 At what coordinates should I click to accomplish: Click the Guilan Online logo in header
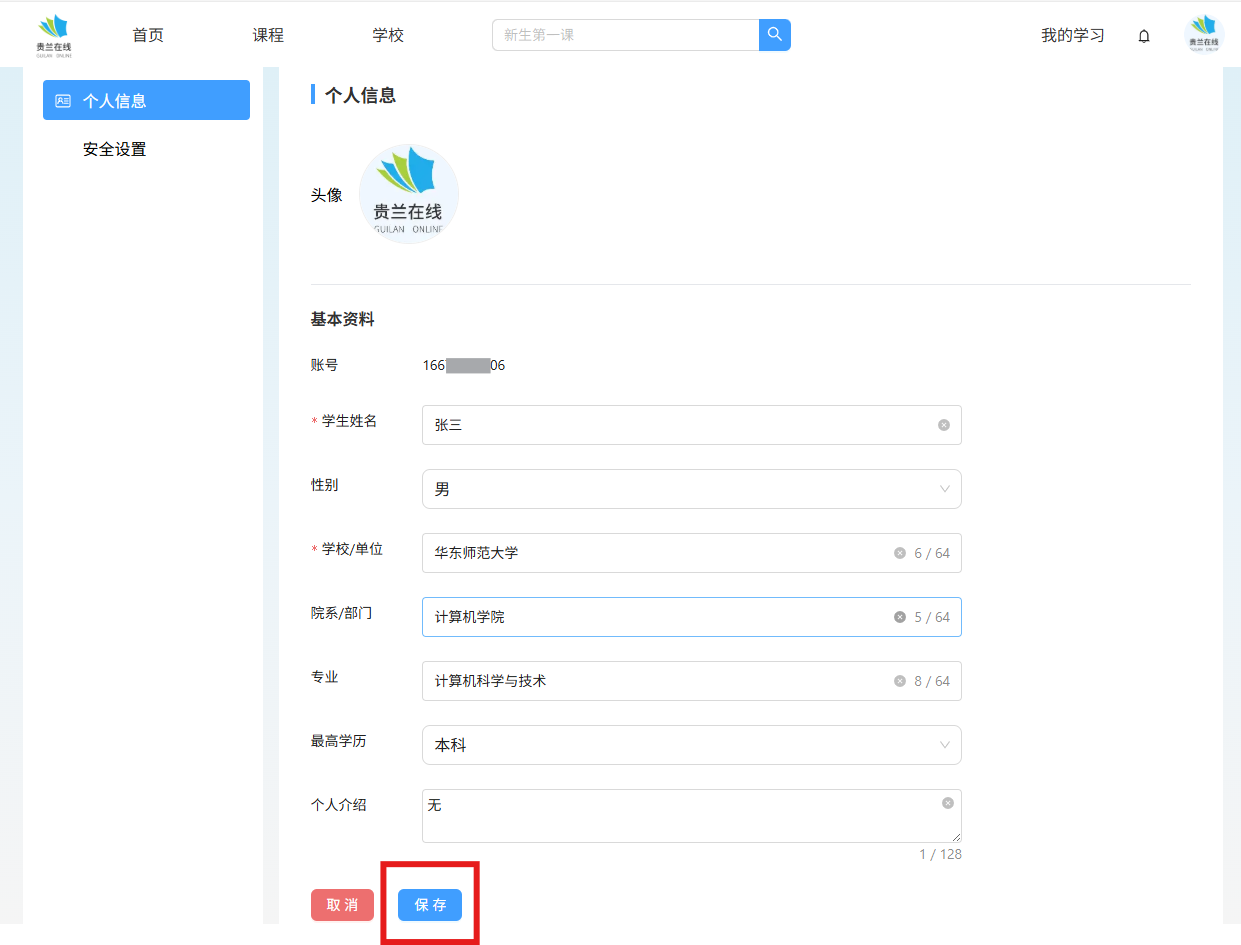coord(54,36)
